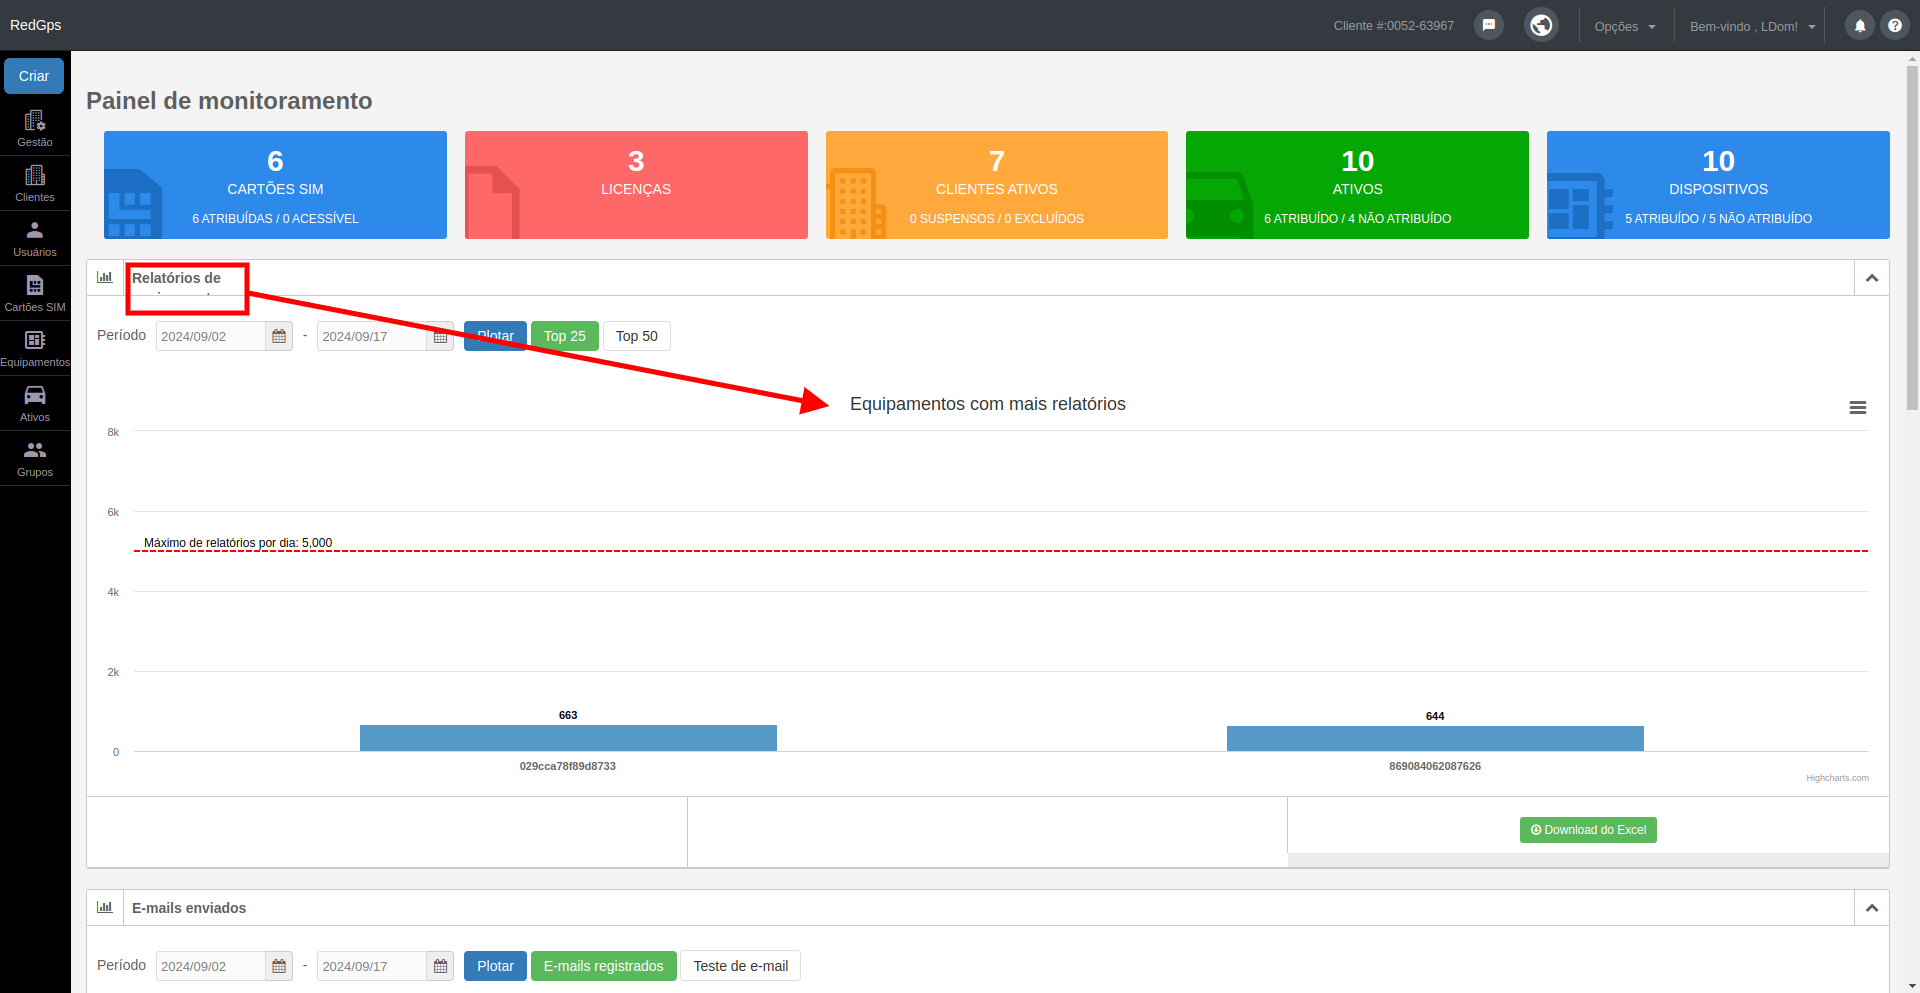Open the notifications bell

(1860, 26)
